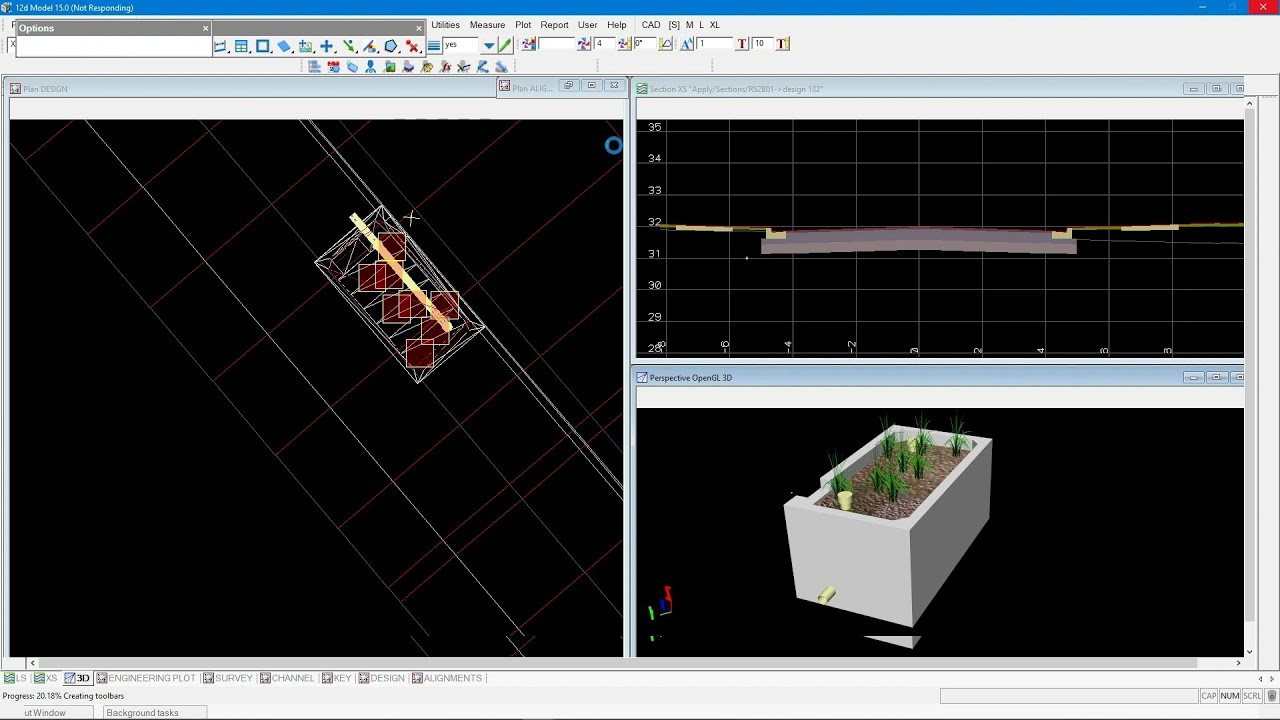Select the 3D bottom tab
Image resolution: width=1280 pixels, height=720 pixels.
(77, 678)
